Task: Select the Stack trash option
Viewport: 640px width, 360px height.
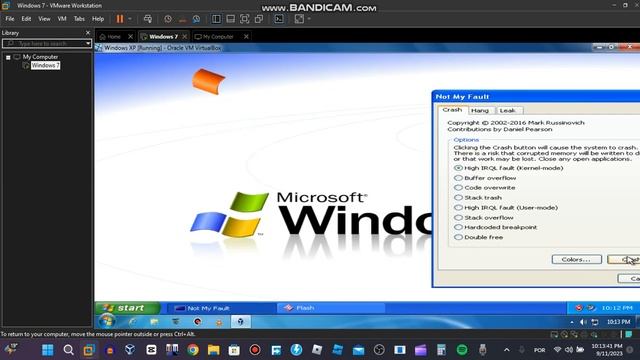Action: point(478,198)
